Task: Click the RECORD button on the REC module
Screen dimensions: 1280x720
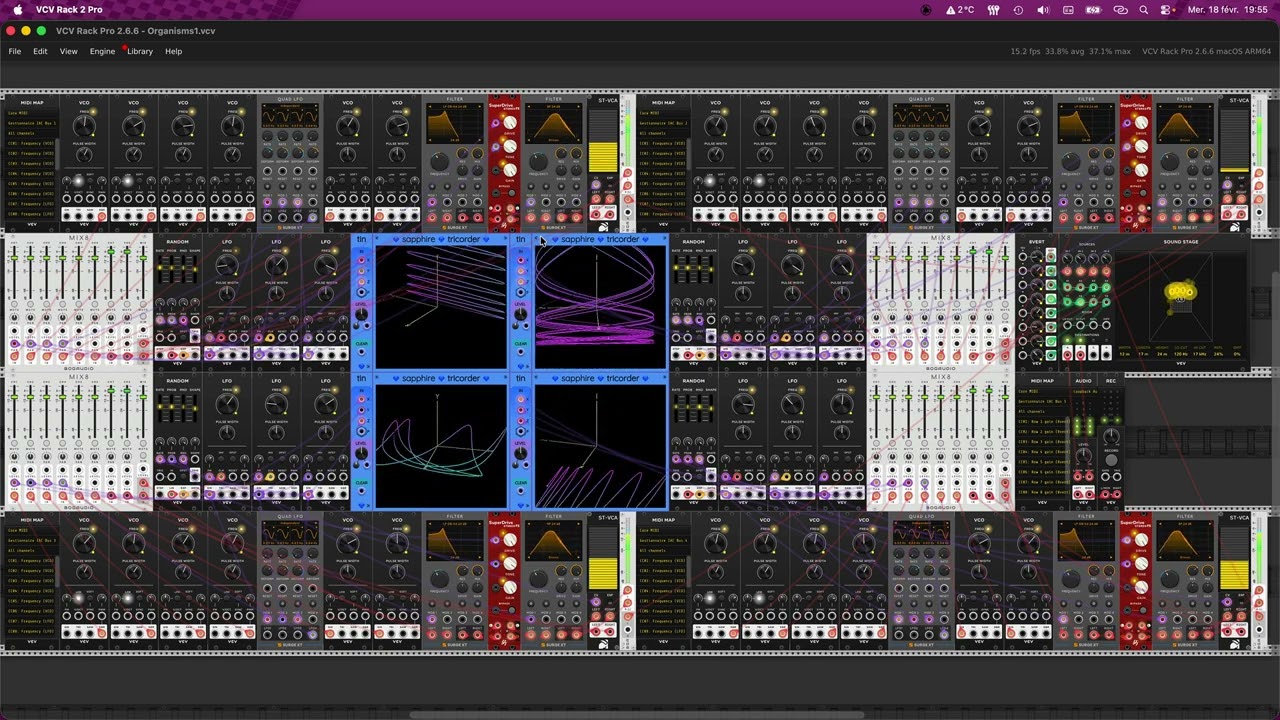Action: tap(1111, 459)
